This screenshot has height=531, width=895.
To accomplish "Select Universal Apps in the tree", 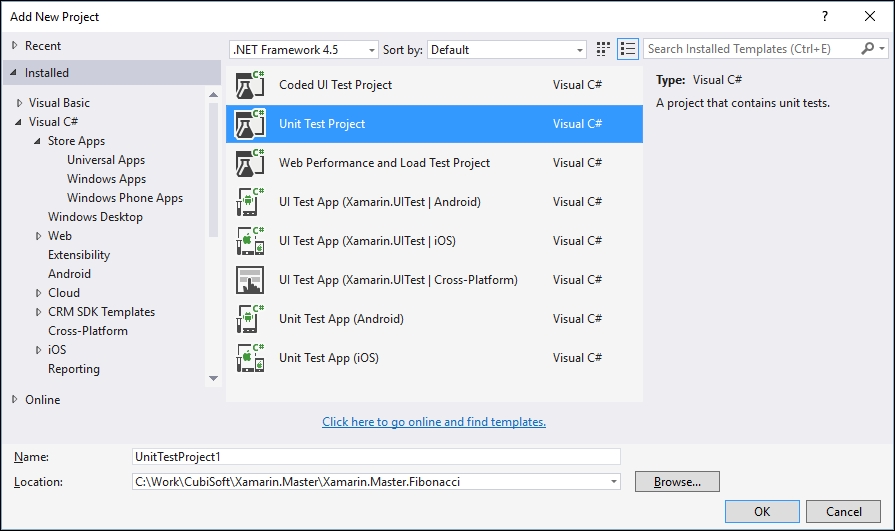I will [x=106, y=160].
